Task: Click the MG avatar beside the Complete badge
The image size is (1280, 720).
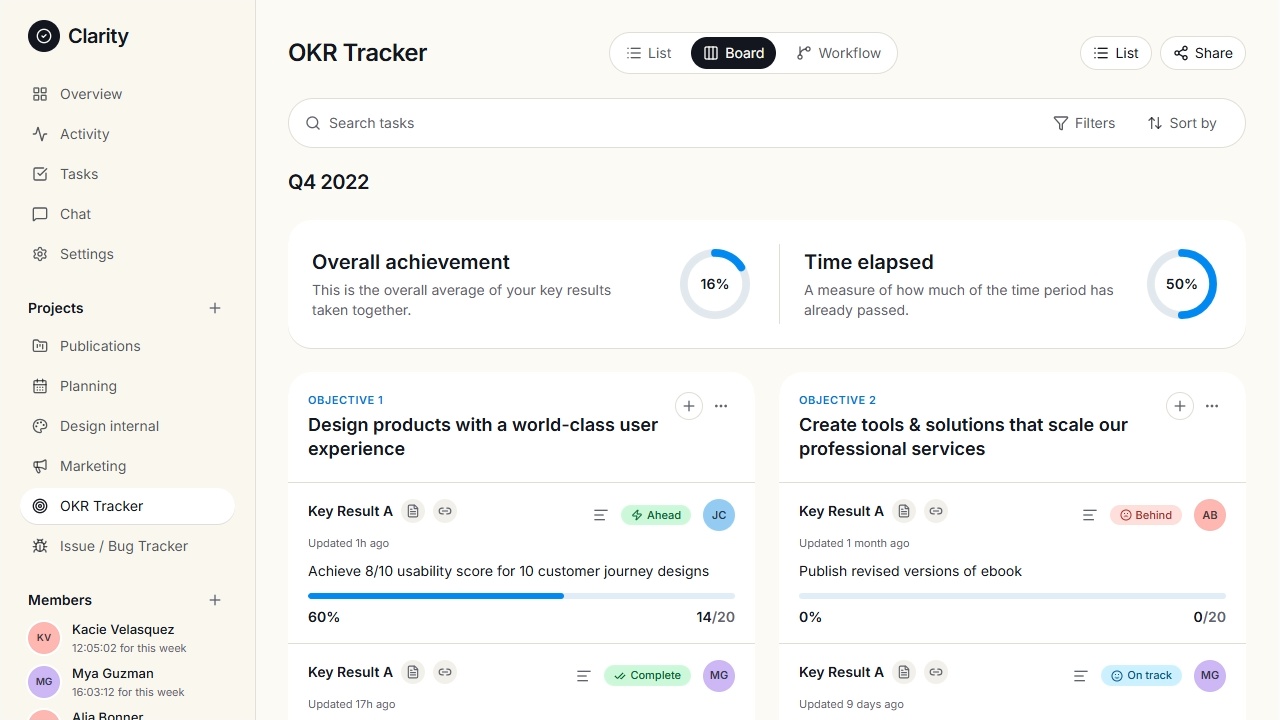Action: pyautogui.click(x=719, y=676)
